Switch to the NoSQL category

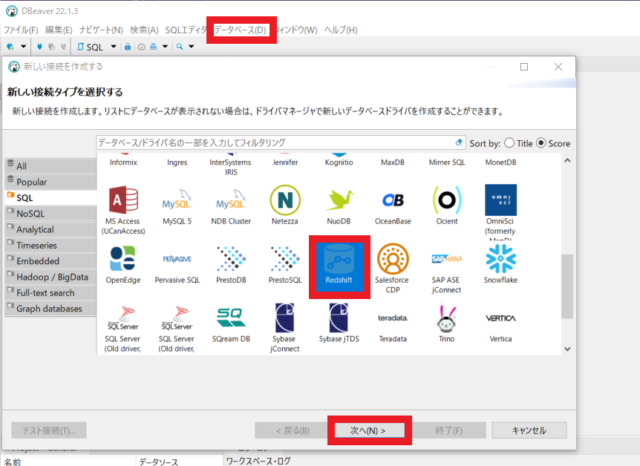point(51,213)
